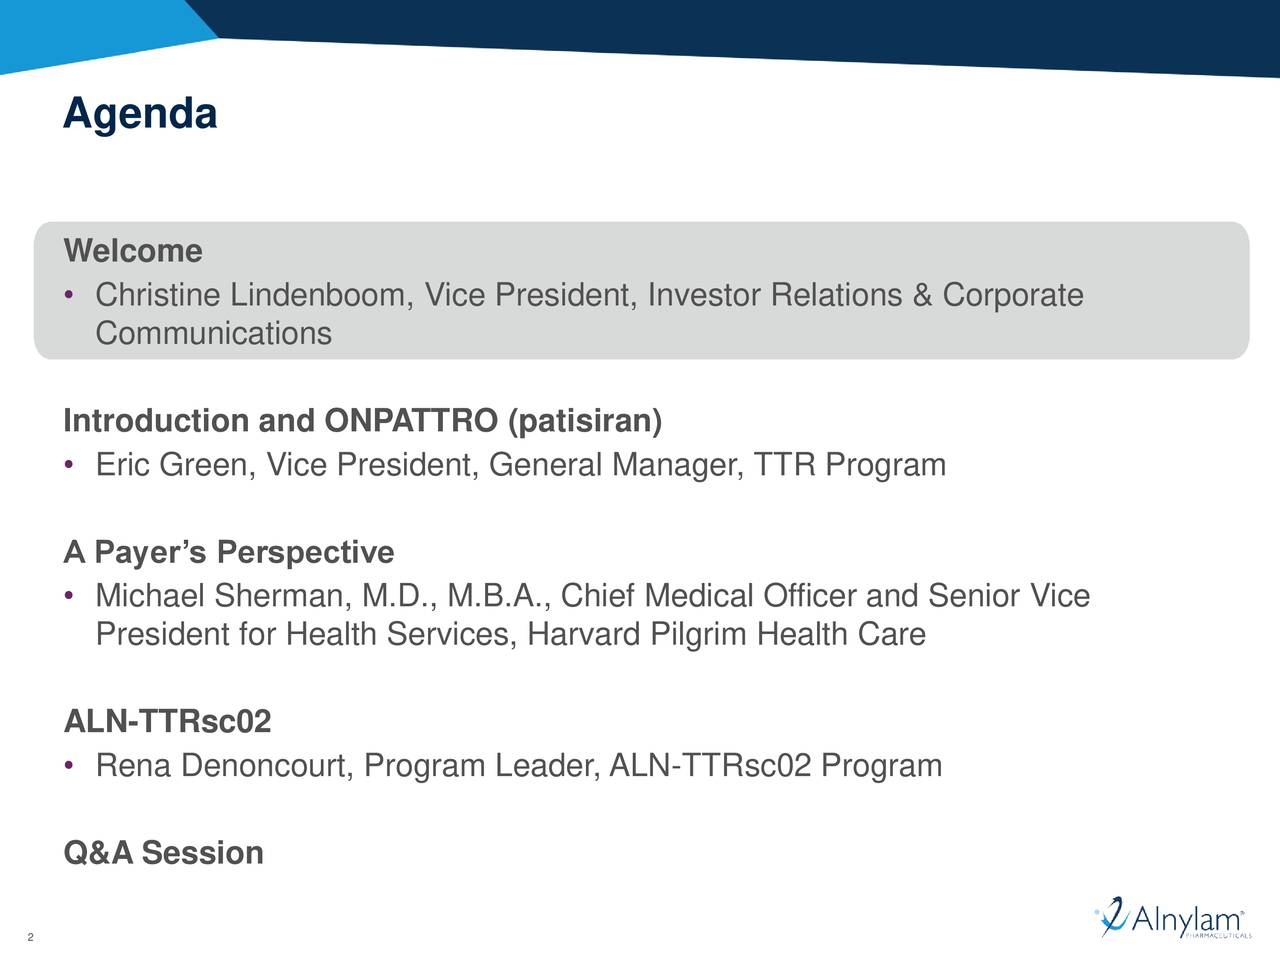
Task: Click the Introduction and ONPATTRO heading
Action: 362,421
